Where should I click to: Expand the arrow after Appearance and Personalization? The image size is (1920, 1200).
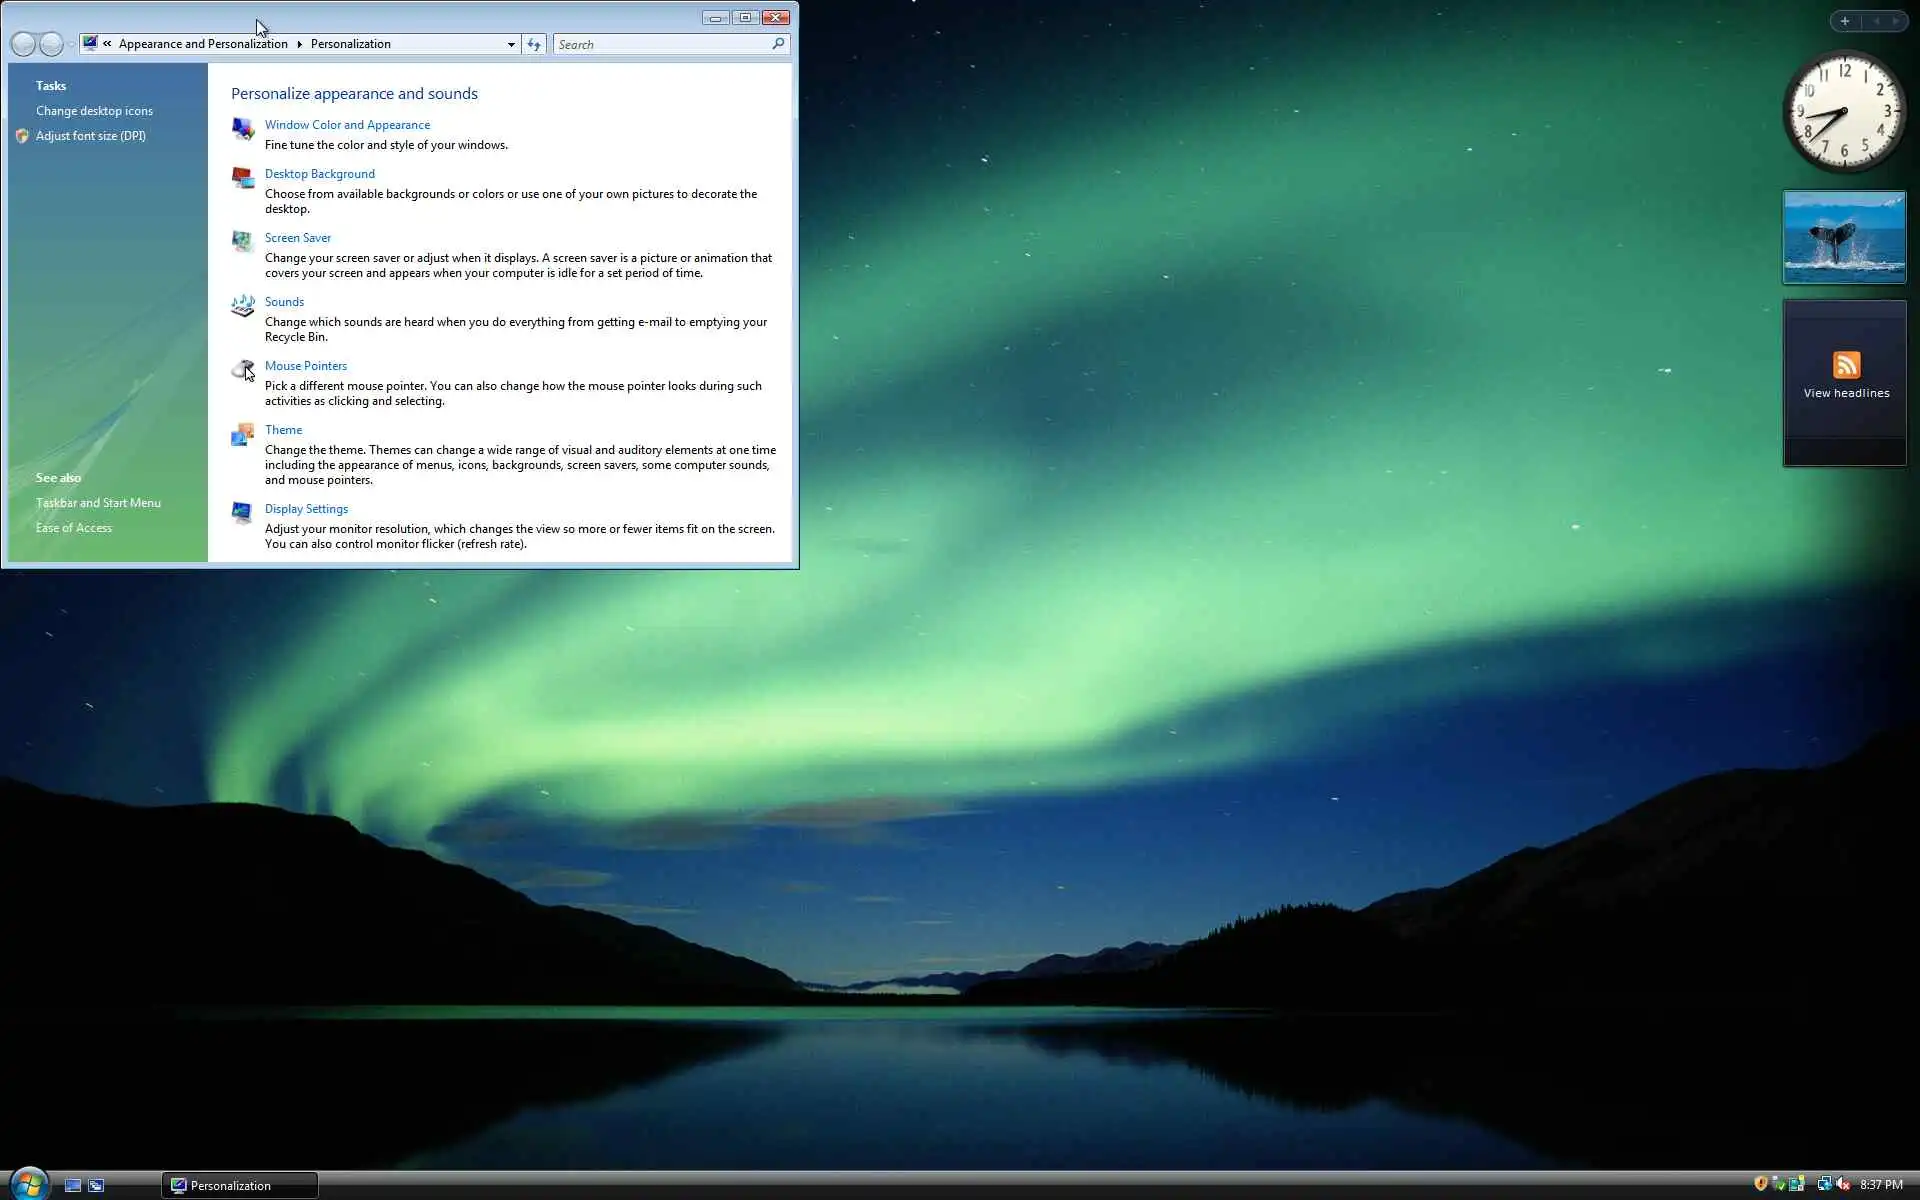[x=299, y=44]
